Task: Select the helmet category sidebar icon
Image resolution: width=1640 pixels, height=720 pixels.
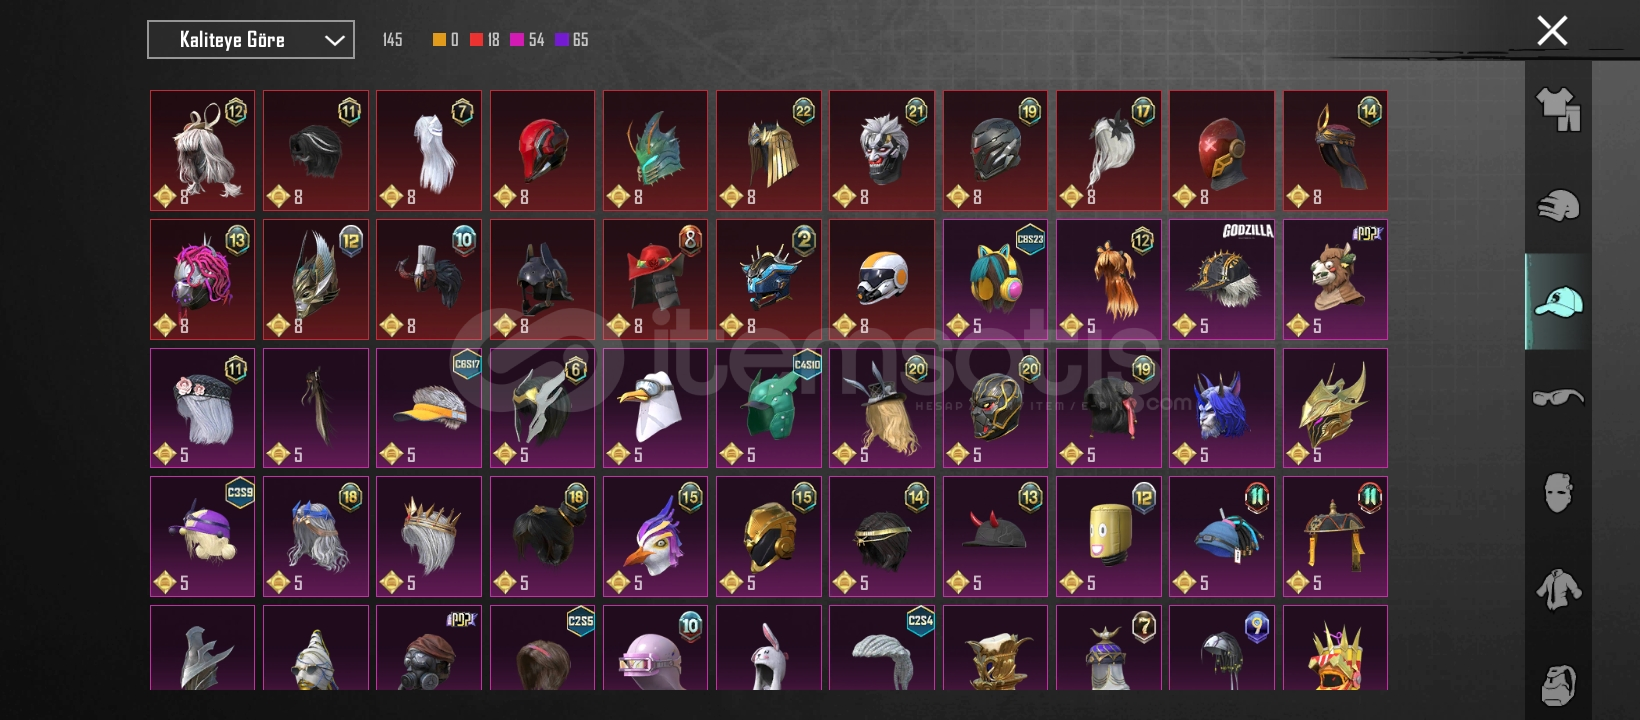Action: (1558, 205)
